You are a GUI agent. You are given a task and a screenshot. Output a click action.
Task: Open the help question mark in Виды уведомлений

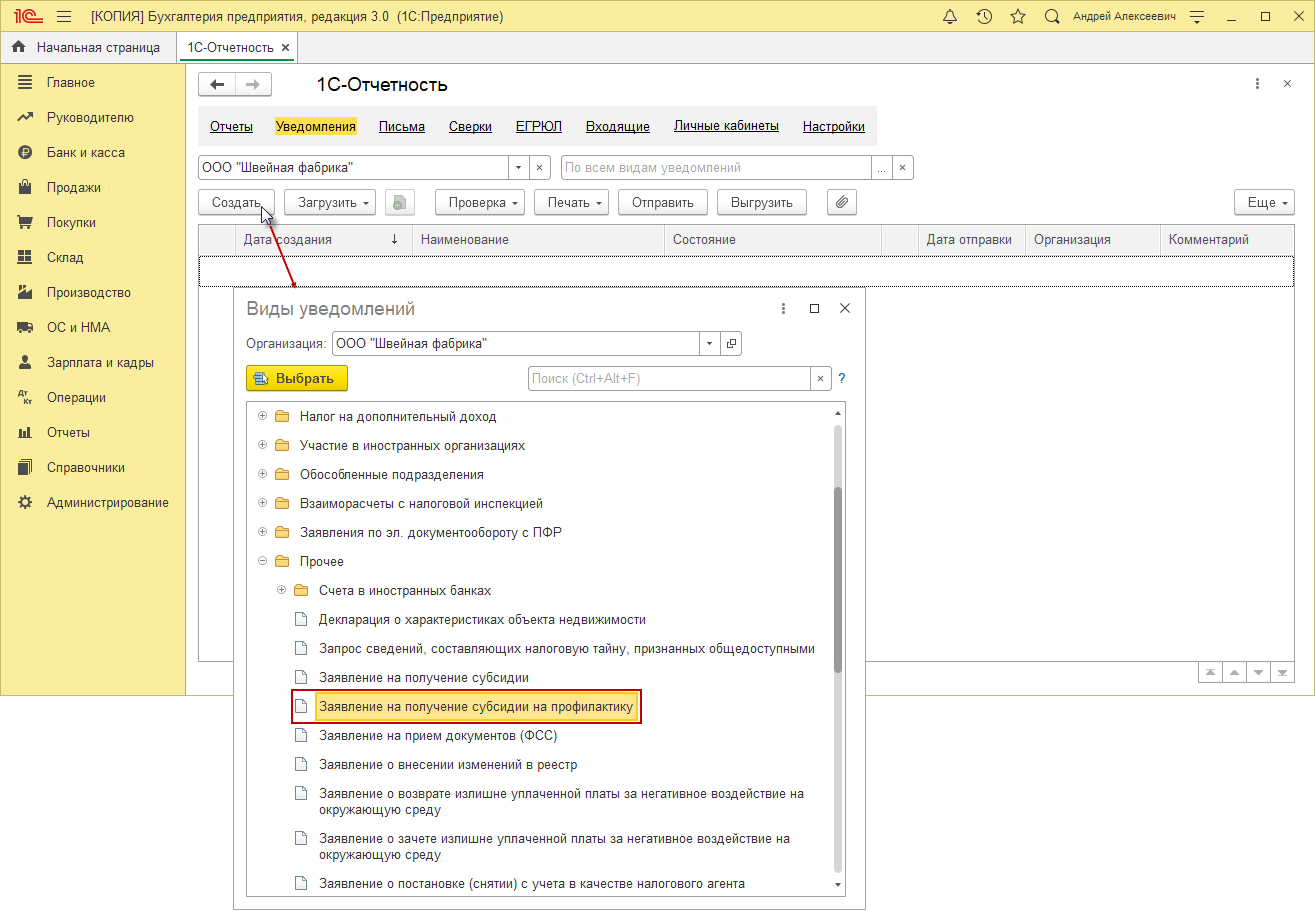pos(842,379)
